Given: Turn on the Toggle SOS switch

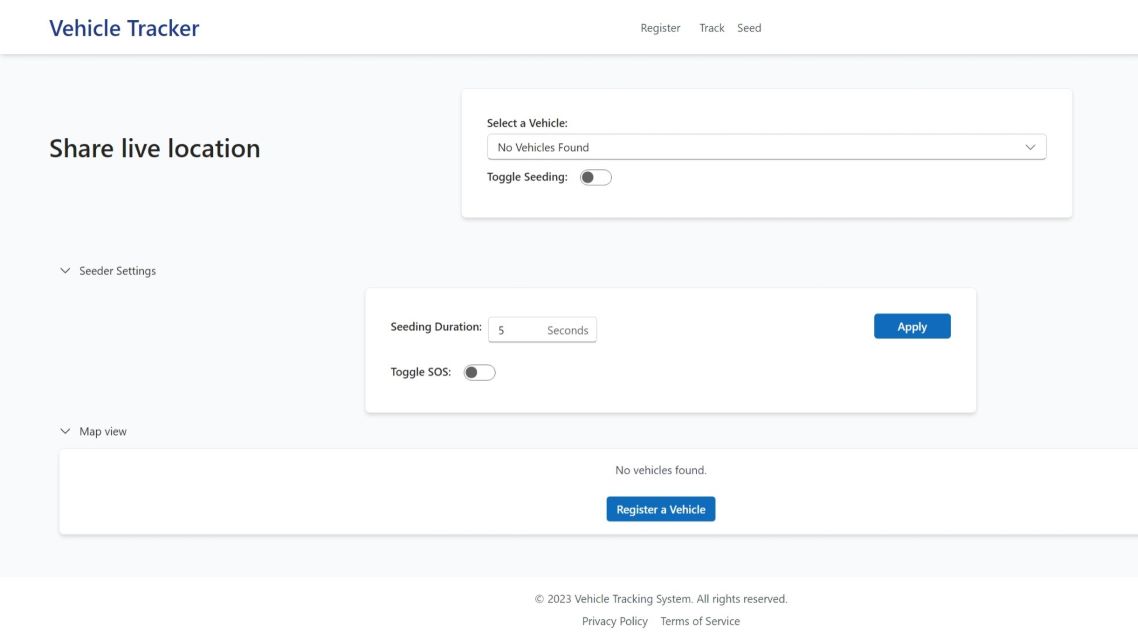Looking at the screenshot, I should pos(479,372).
